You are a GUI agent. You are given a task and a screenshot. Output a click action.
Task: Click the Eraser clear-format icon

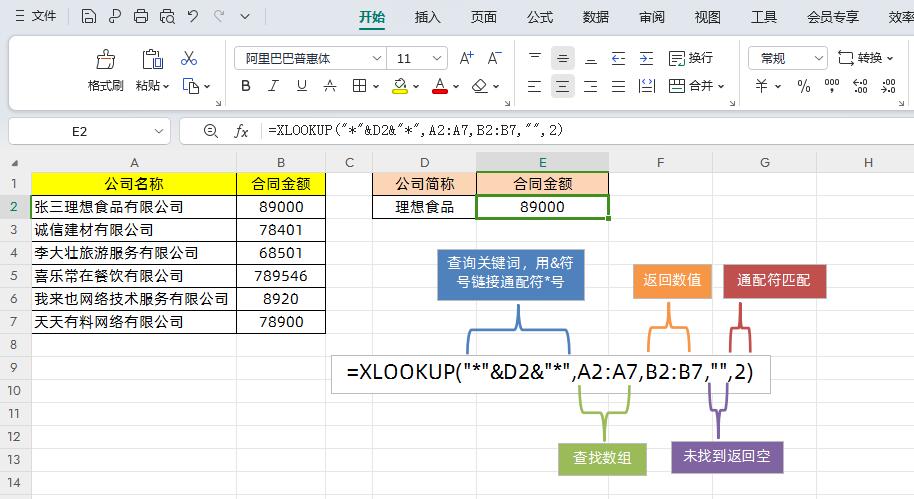pos(480,86)
